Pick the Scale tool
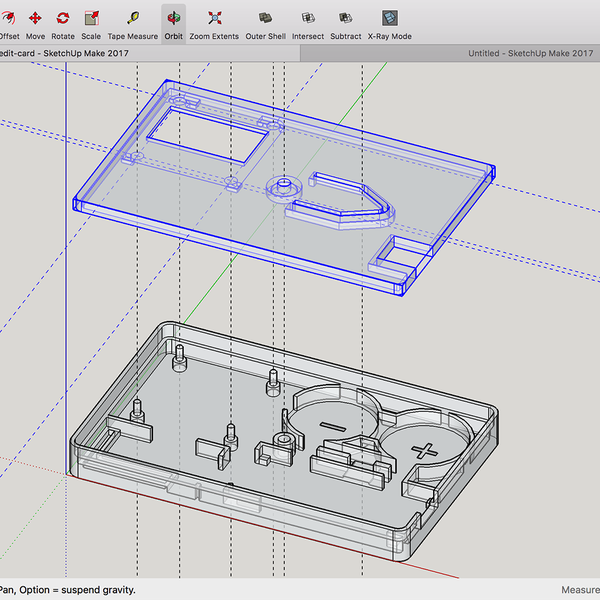The width and height of the screenshot is (600, 600). (91, 19)
